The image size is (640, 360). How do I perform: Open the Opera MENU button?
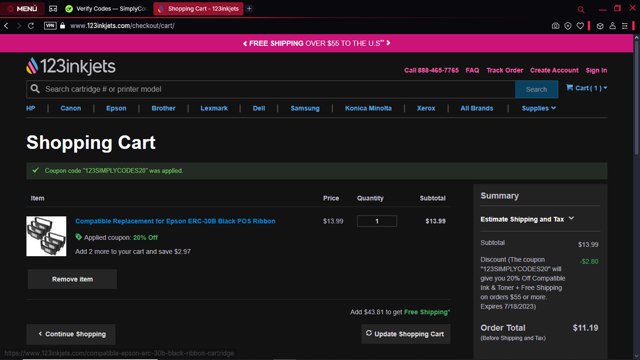point(22,9)
